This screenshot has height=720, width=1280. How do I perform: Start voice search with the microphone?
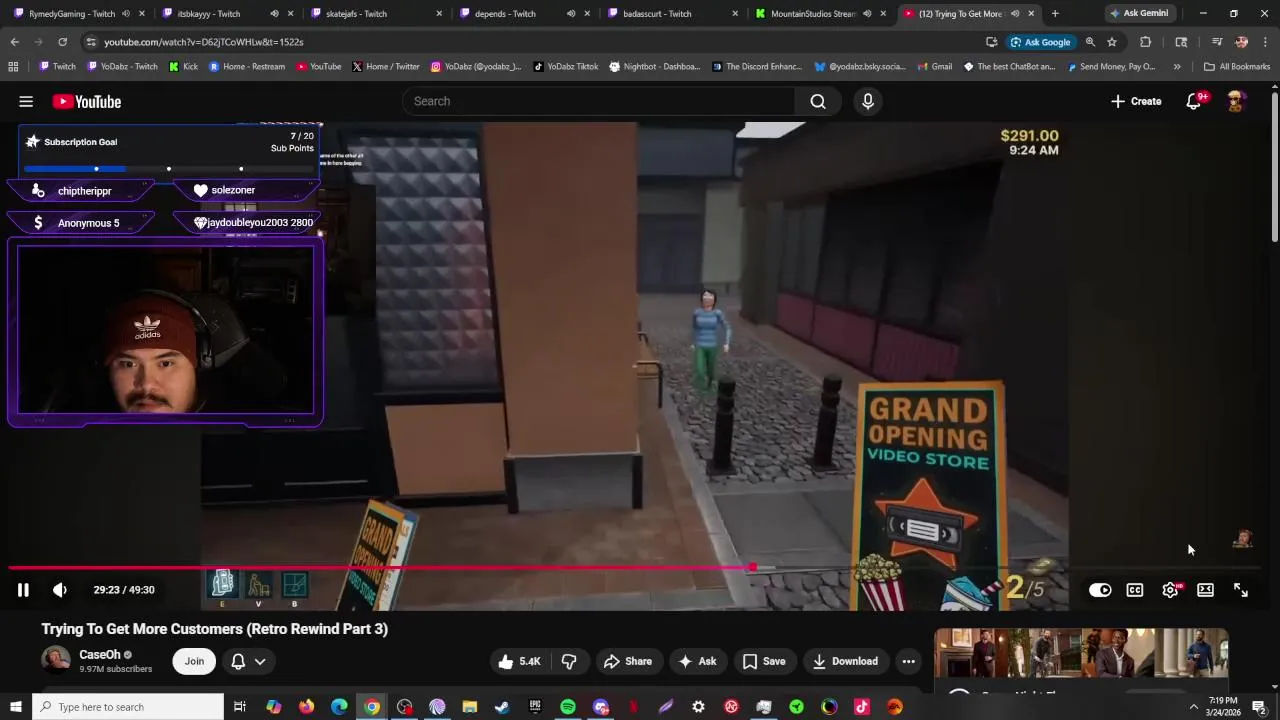click(868, 101)
